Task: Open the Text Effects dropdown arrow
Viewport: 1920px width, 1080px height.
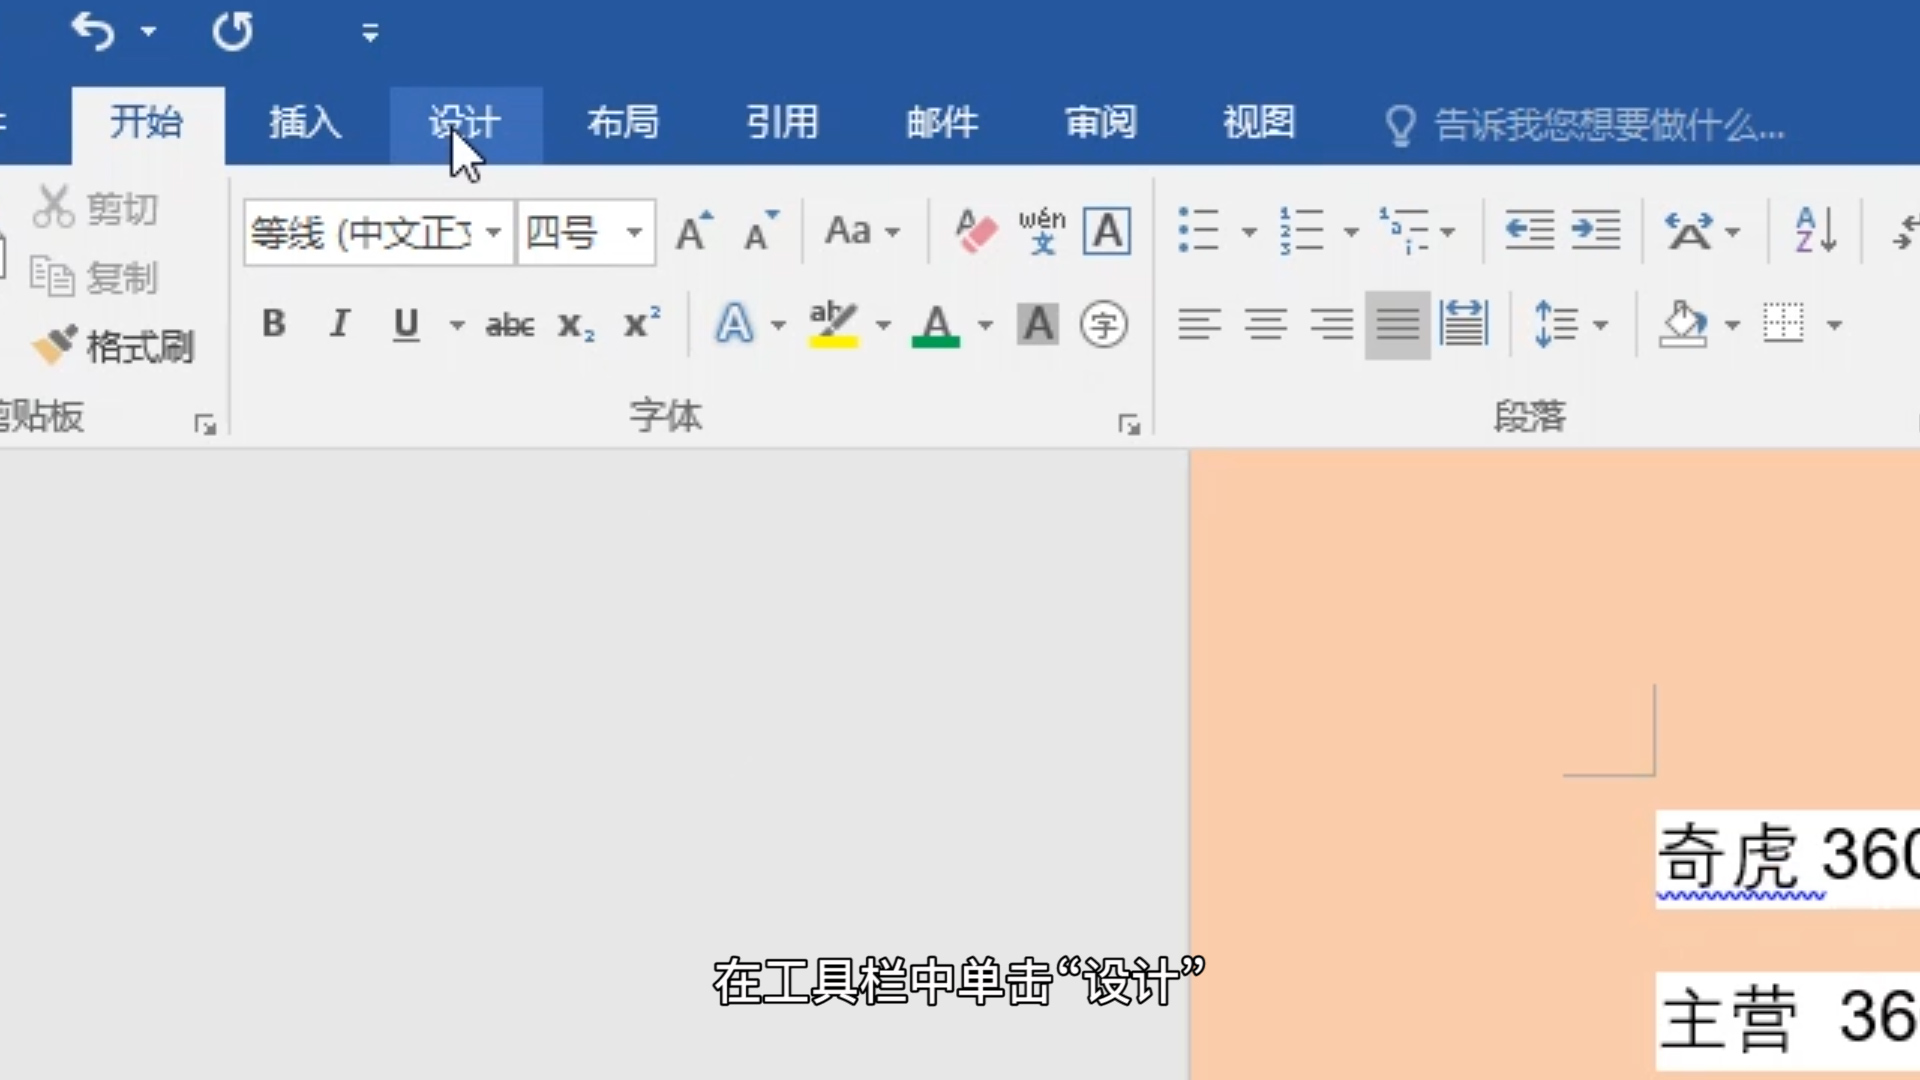Action: click(778, 325)
